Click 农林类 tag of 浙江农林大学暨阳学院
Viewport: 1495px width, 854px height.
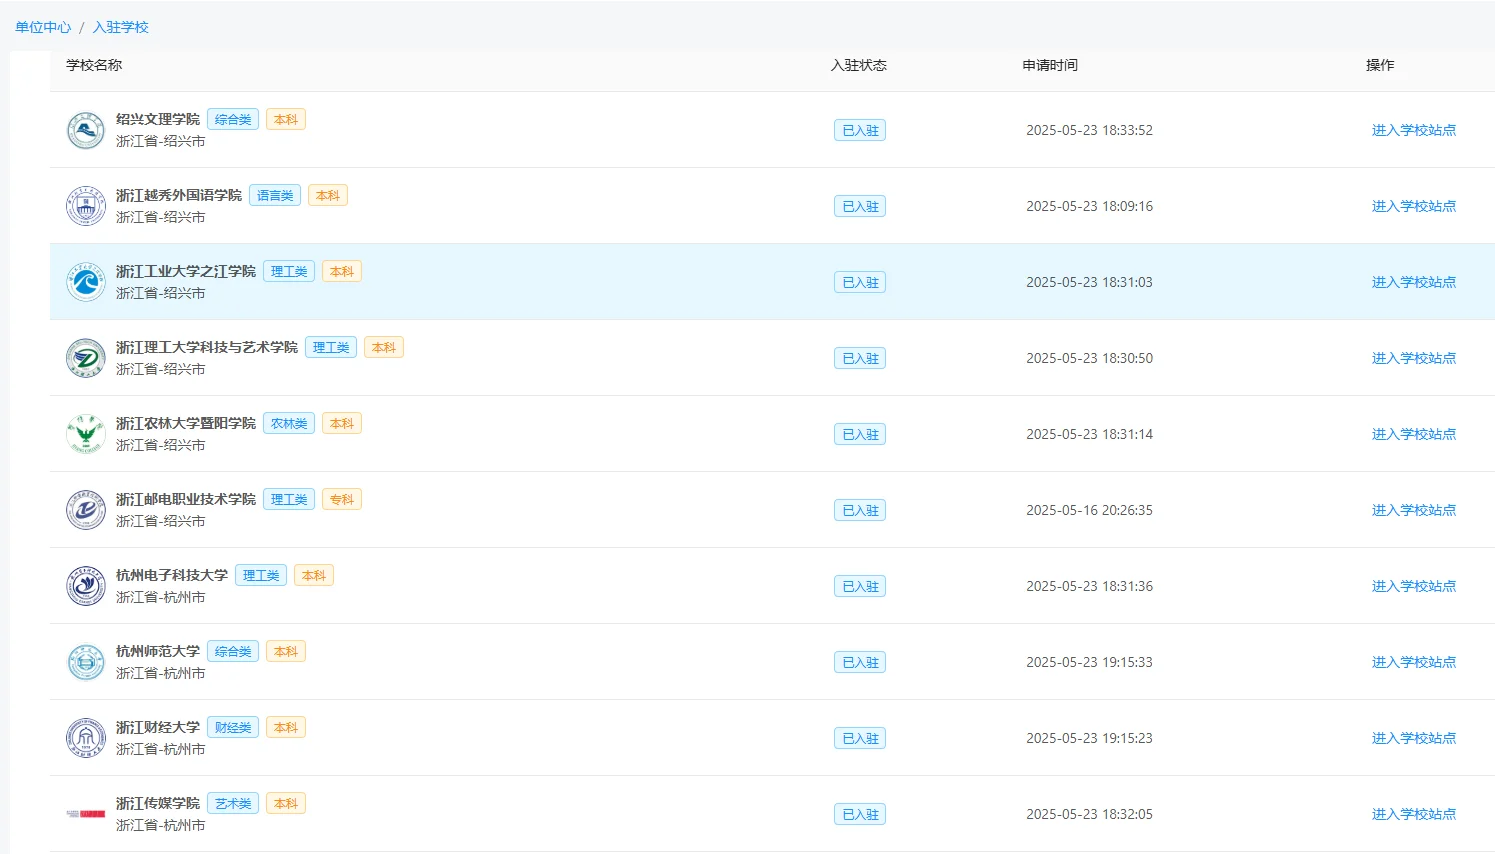[289, 423]
